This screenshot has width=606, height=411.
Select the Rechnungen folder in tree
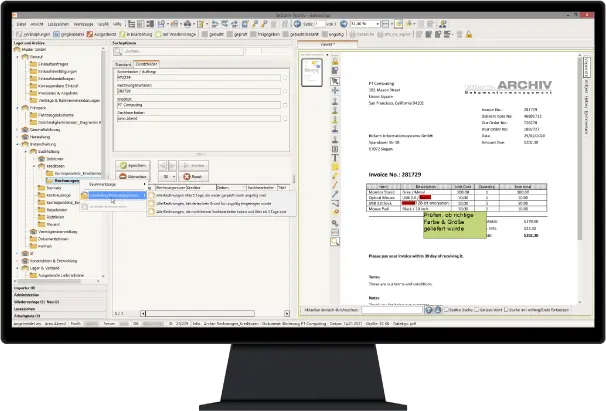[x=63, y=181]
